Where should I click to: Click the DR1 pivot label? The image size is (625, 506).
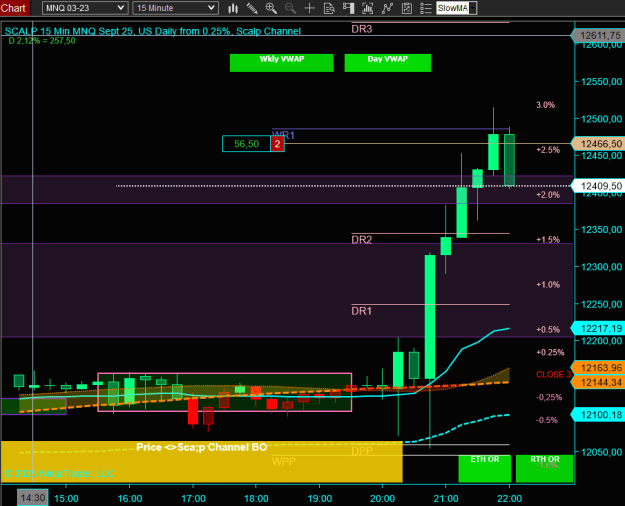coord(362,311)
